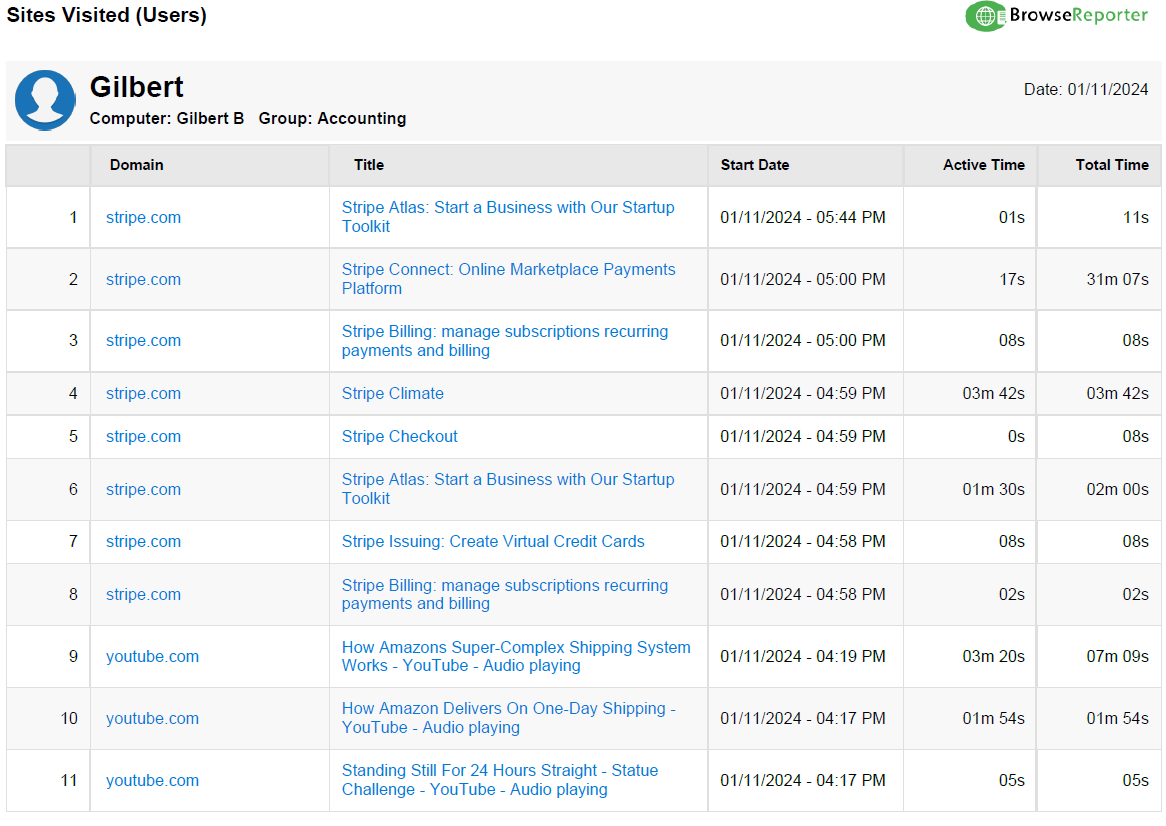Viewport: 1166px width, 826px height.
Task: Open youtube.com domain link in row 9
Action: point(152,656)
